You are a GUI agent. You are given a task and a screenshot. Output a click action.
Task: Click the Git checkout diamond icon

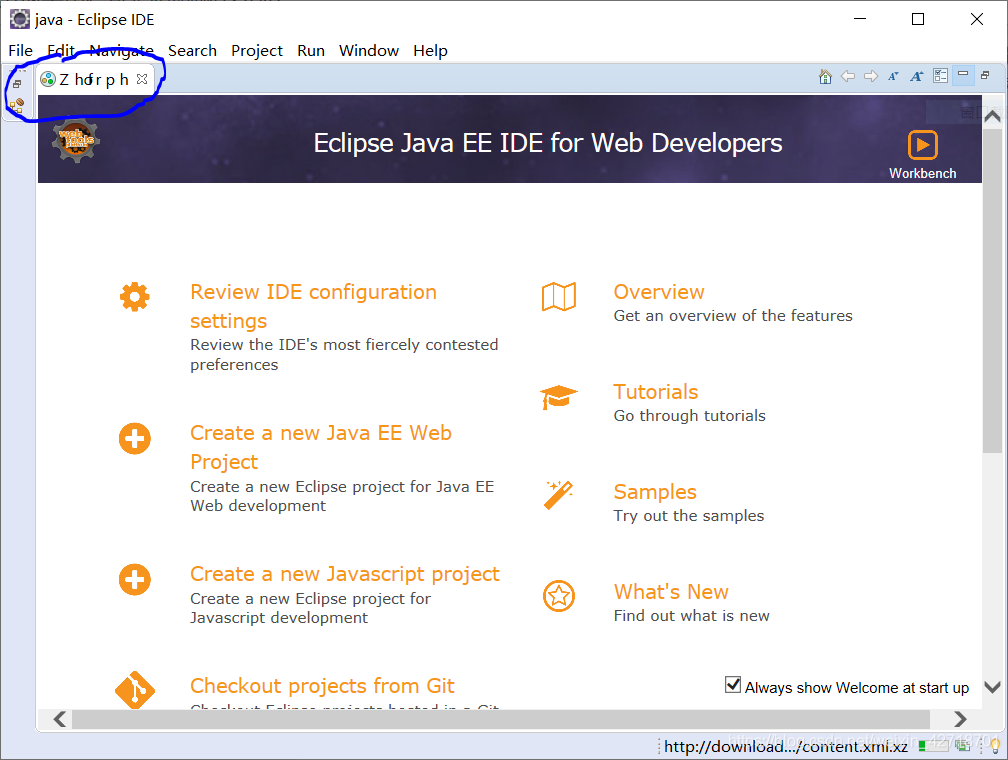[x=134, y=691]
